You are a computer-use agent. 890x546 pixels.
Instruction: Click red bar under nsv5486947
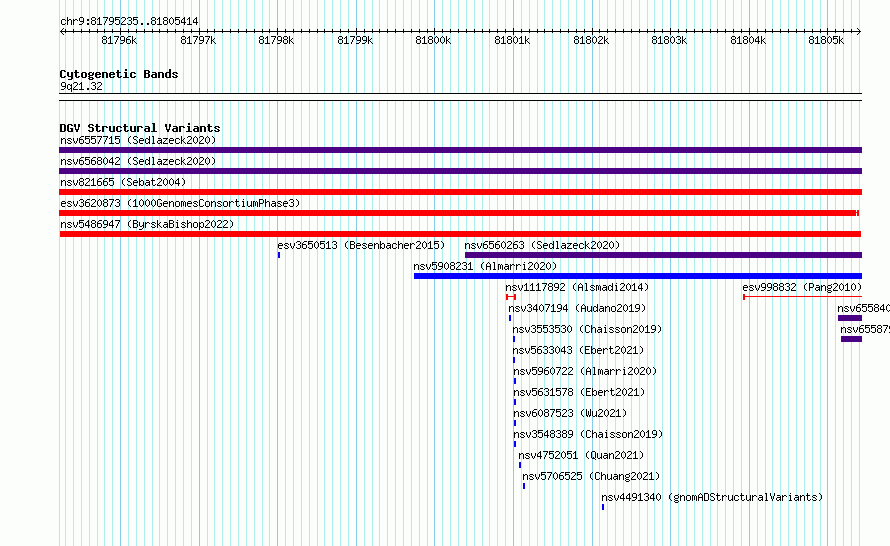coord(460,234)
